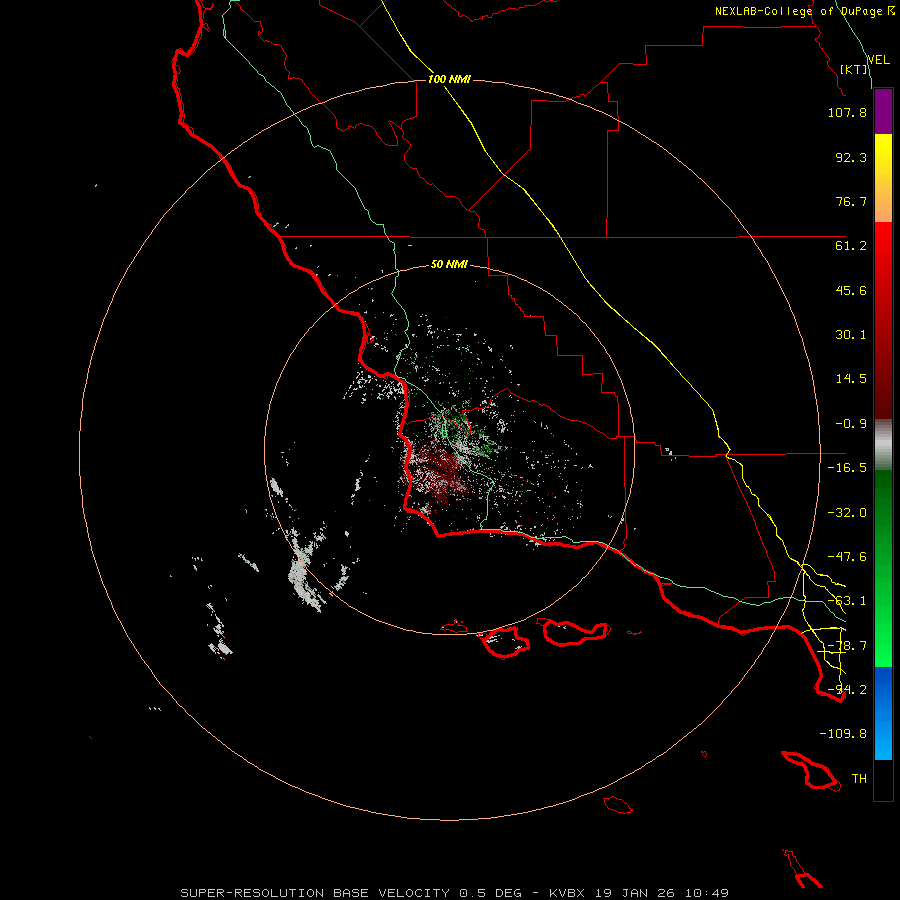Click the 14.5 velocity scale value
900x900 pixels.
[851, 379]
